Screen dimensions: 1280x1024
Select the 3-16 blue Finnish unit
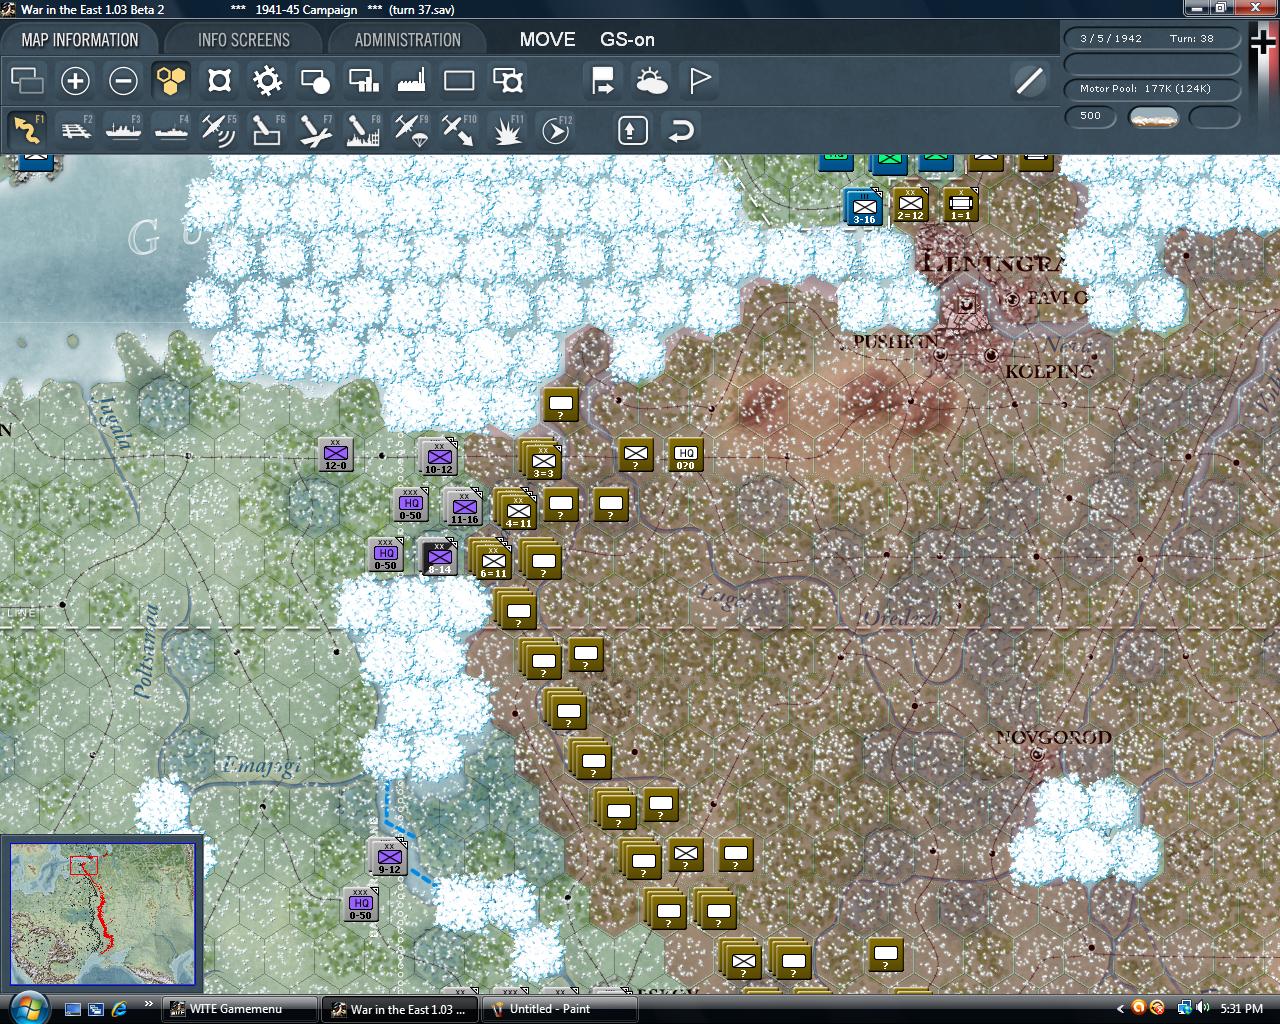tap(864, 208)
